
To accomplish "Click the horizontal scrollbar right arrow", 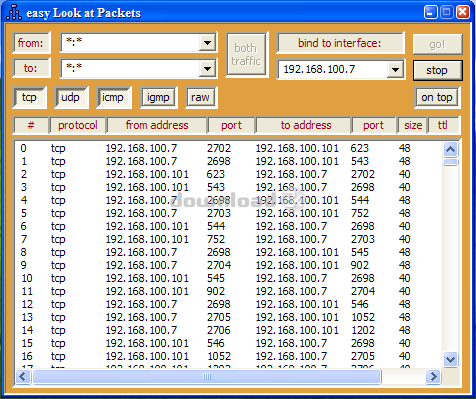I will (x=434, y=377).
